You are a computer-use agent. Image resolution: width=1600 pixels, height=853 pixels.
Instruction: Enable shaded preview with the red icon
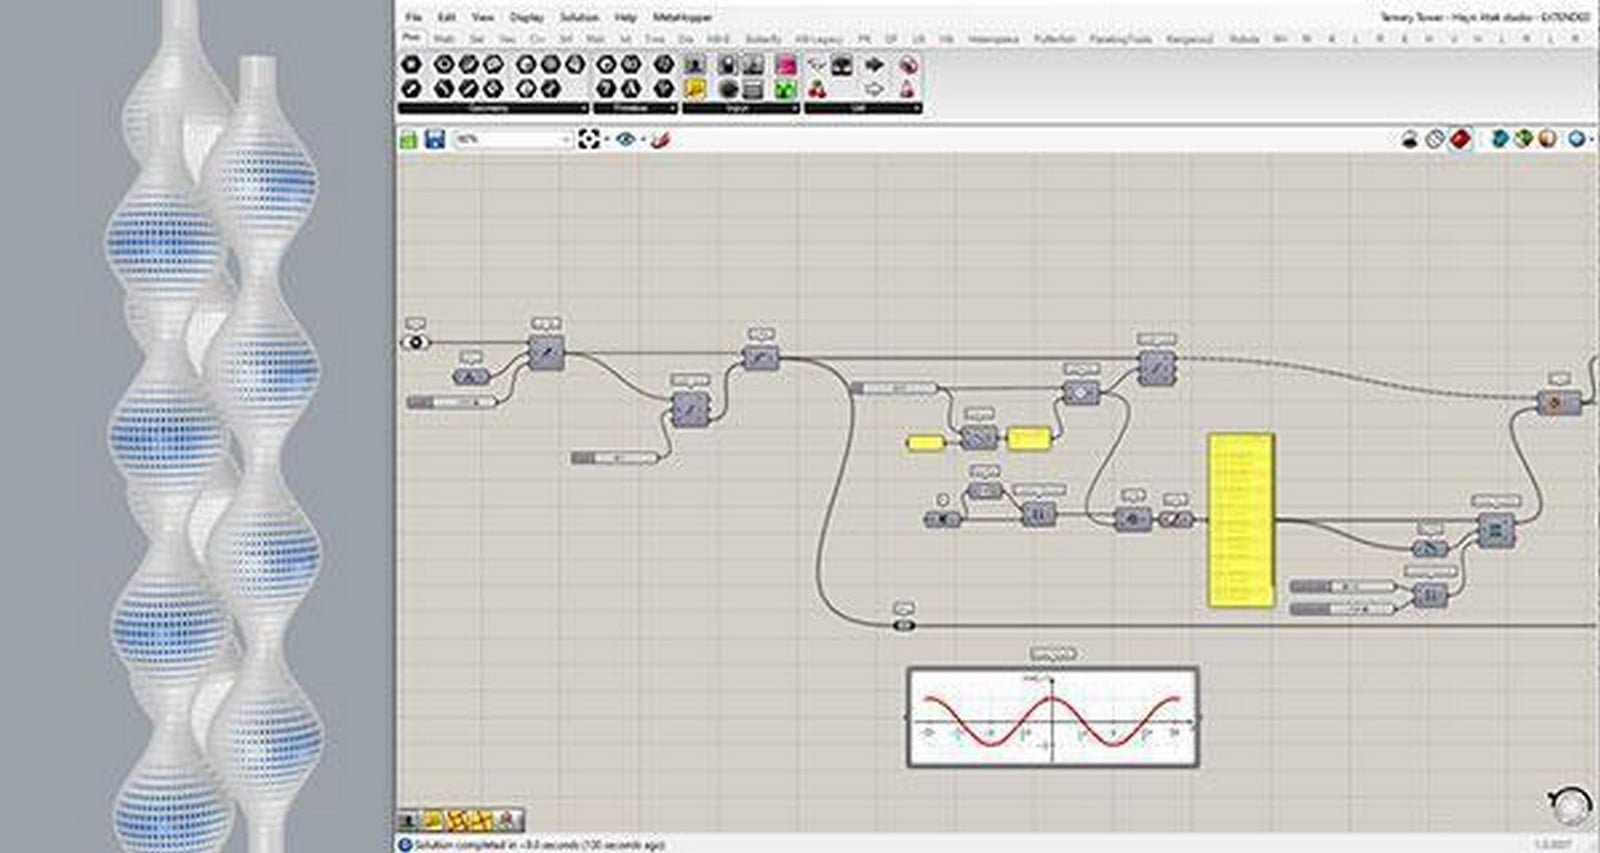click(1460, 138)
